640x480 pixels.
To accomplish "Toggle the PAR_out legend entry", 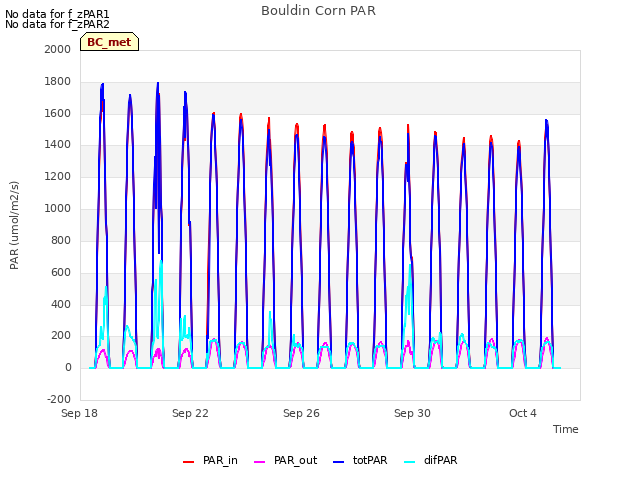I will coord(285,460).
